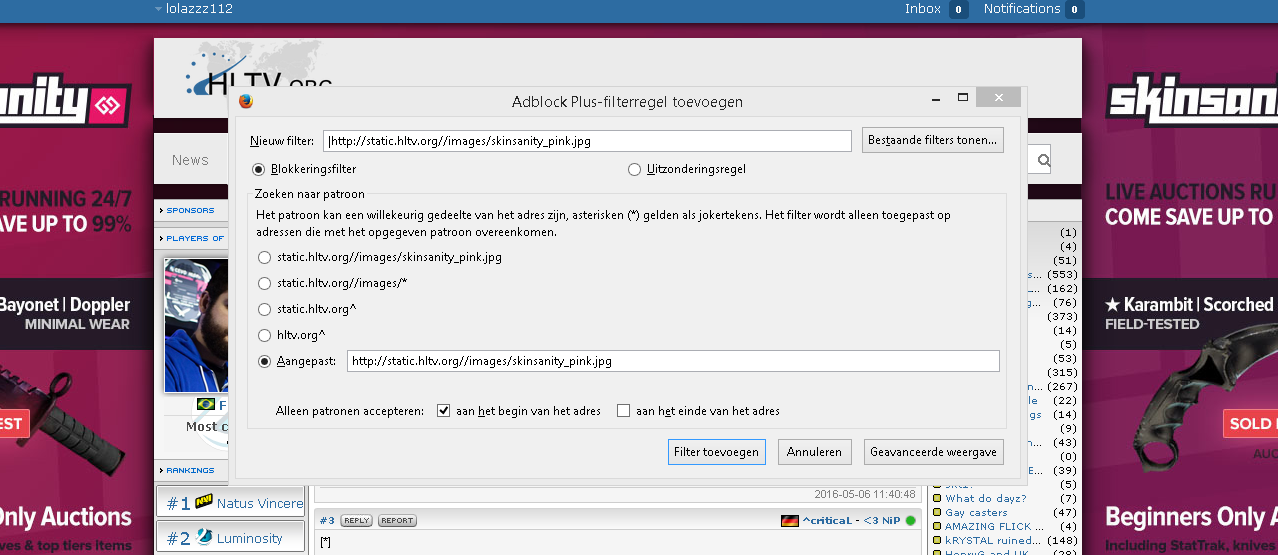The height and width of the screenshot is (555, 1278).
Task: Choose pattern static.hltv.org^
Action: point(265,309)
